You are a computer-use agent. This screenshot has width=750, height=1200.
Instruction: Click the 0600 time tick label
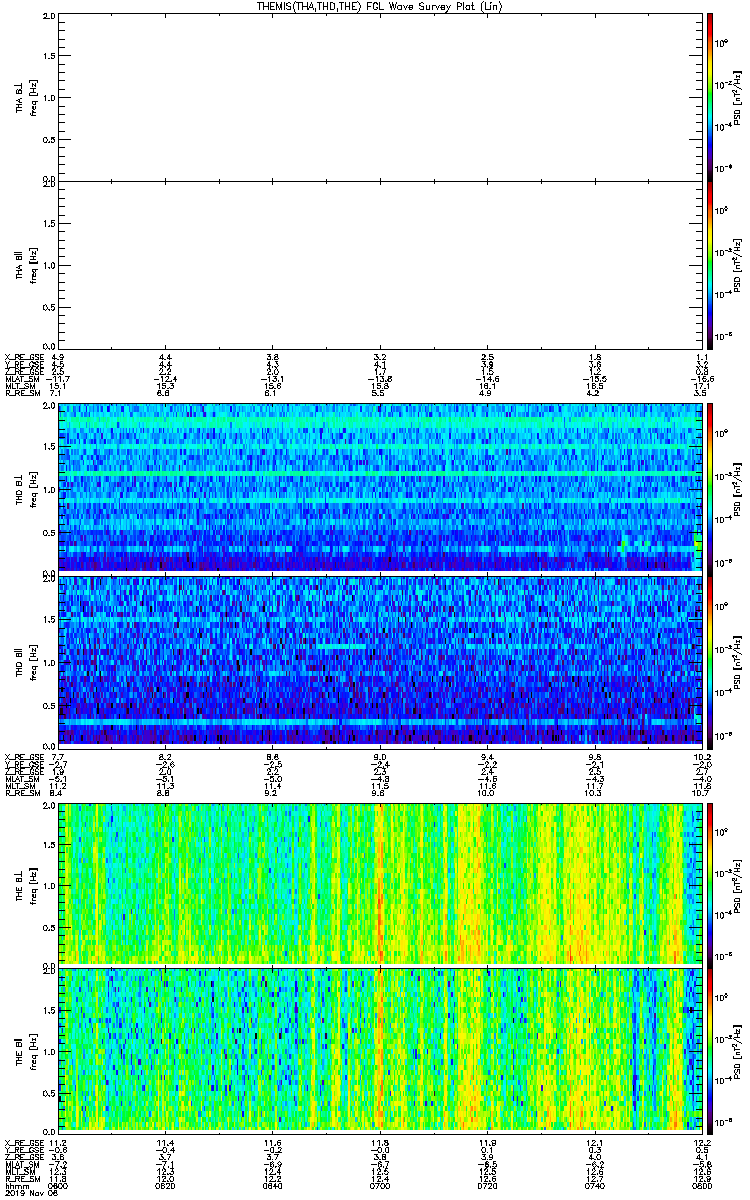click(x=59, y=1186)
